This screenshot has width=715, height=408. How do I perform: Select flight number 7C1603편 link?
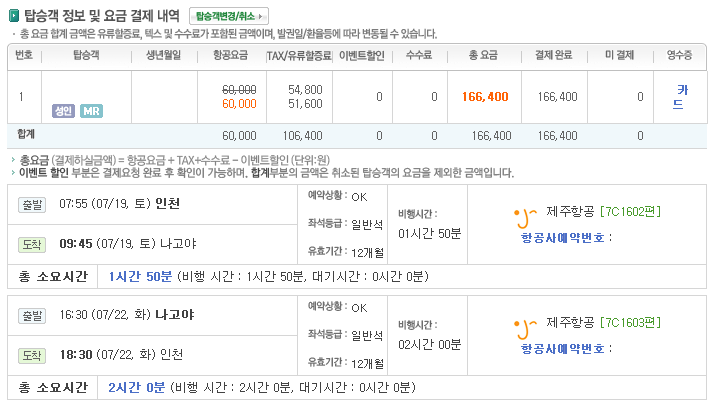pyautogui.click(x=630, y=323)
